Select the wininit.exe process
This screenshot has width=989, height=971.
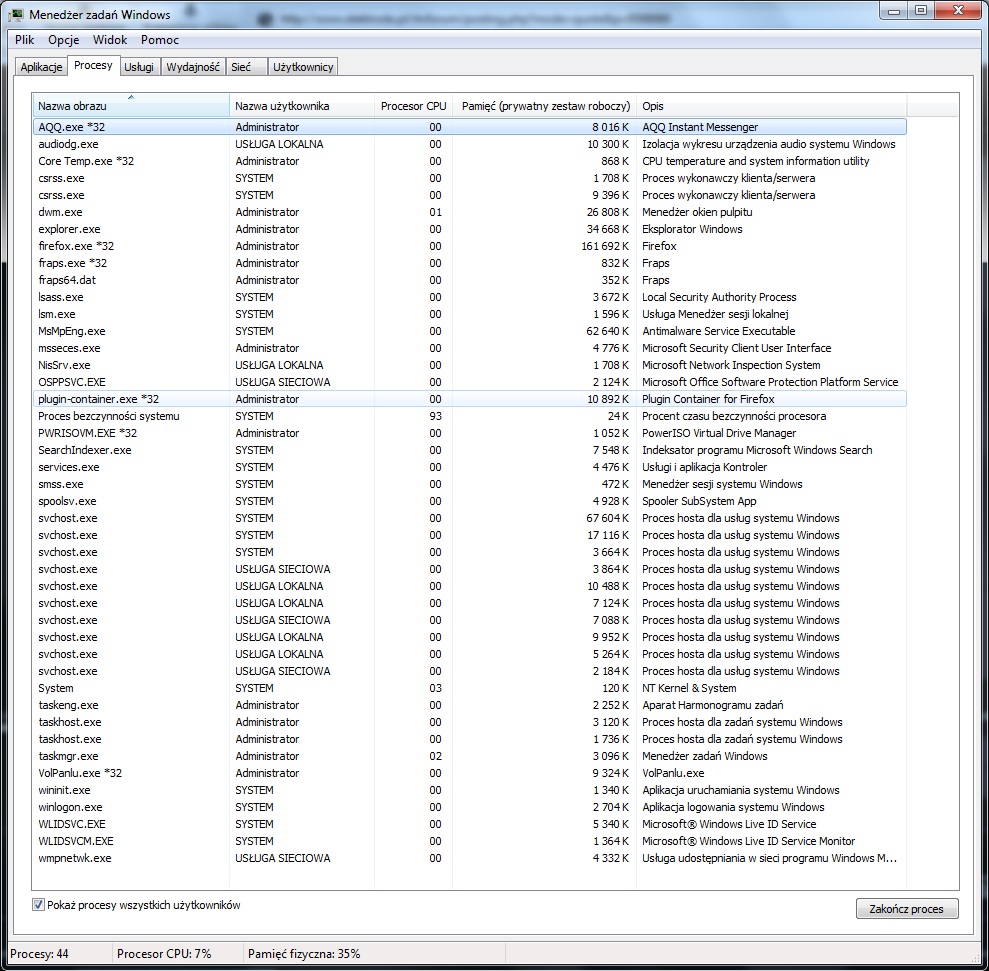(469, 791)
